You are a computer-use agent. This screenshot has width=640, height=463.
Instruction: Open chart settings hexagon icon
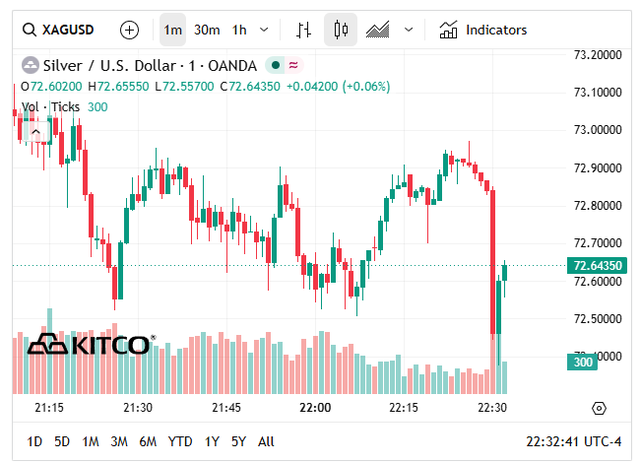(599, 408)
